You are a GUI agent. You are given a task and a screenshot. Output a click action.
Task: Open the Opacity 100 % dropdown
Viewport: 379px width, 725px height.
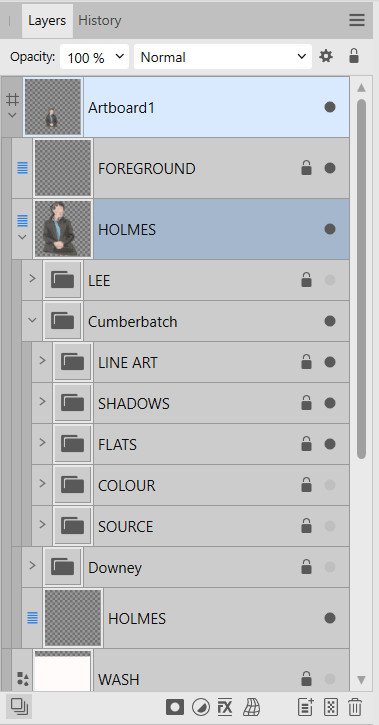[94, 57]
